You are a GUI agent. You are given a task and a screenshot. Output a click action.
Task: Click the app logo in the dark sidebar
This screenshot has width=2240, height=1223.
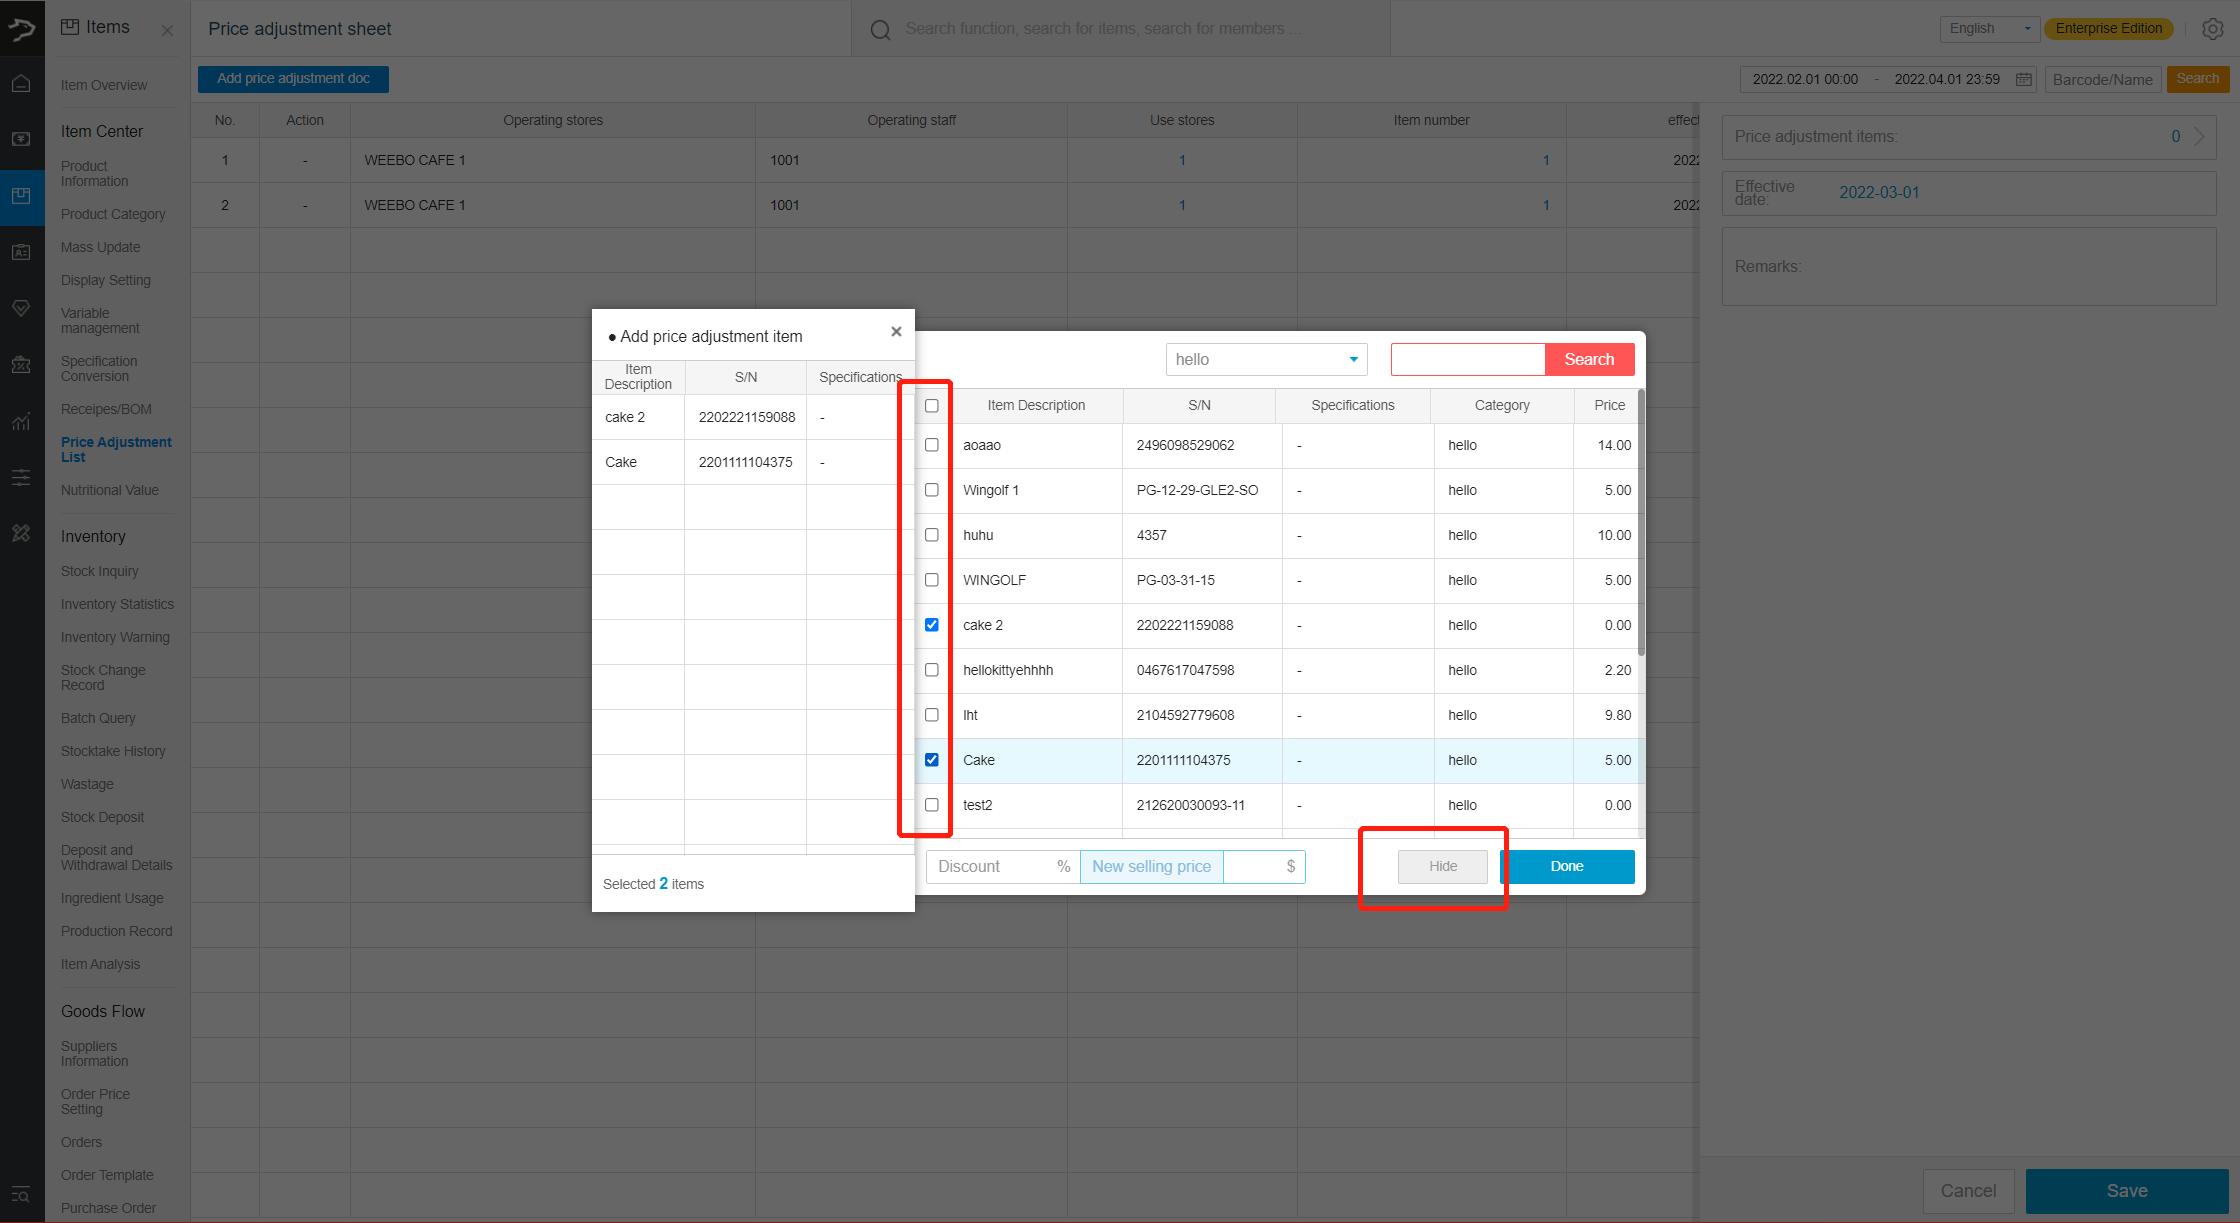point(22,28)
